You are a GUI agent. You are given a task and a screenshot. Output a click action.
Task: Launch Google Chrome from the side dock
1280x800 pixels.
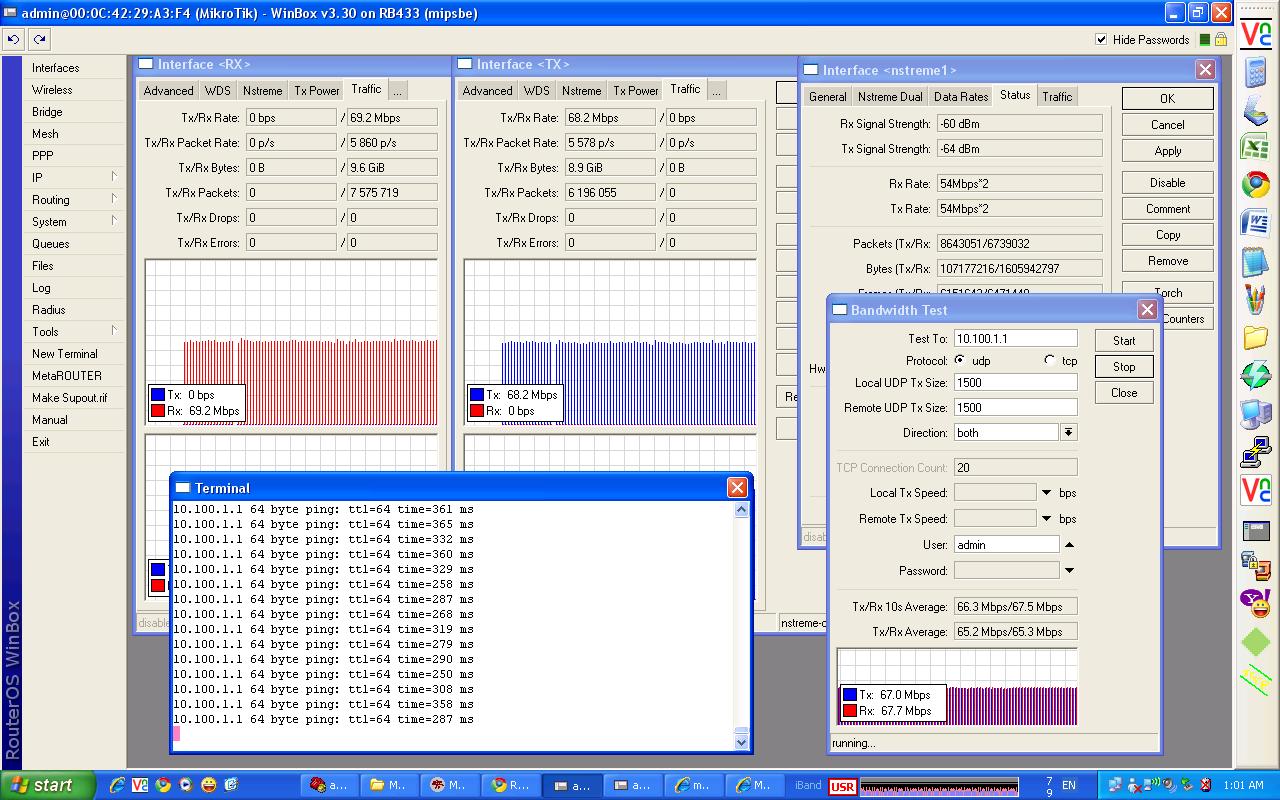(1255, 184)
